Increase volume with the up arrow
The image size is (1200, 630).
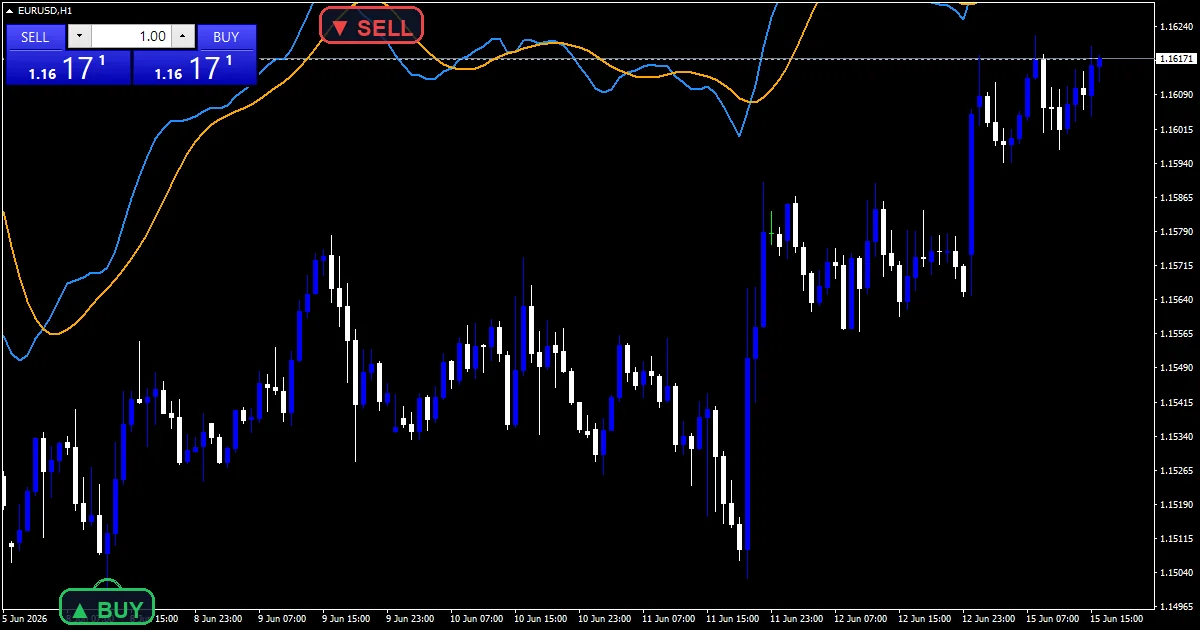coord(183,37)
